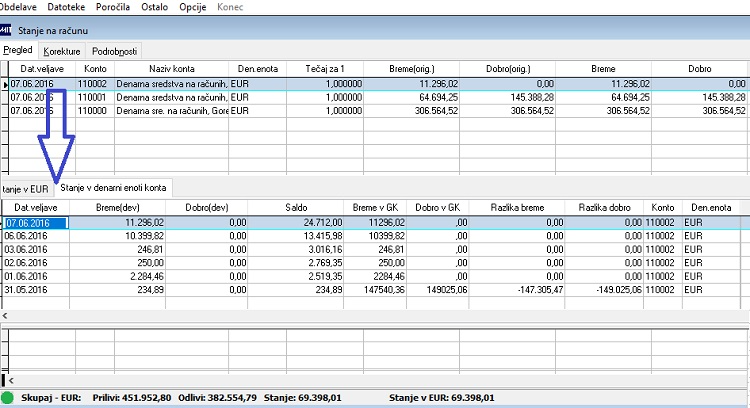Click the 306.564,52 Breme(orig.) cell
The height and width of the screenshot is (408, 750).
pos(411,110)
